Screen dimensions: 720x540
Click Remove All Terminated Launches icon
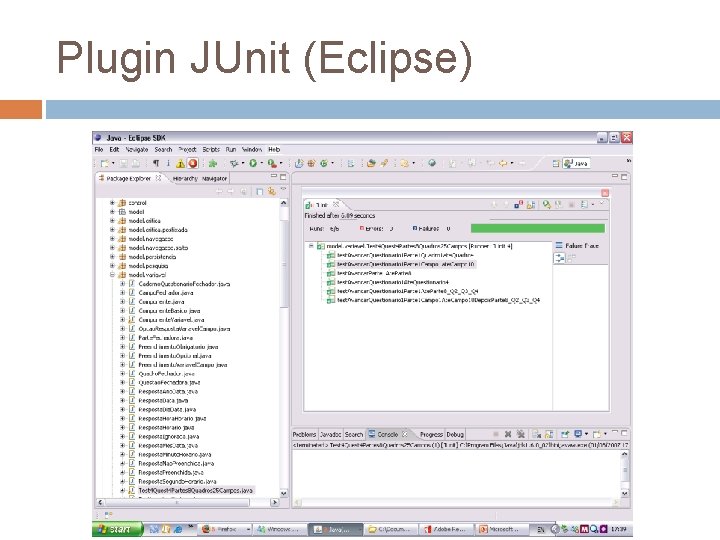[521, 434]
